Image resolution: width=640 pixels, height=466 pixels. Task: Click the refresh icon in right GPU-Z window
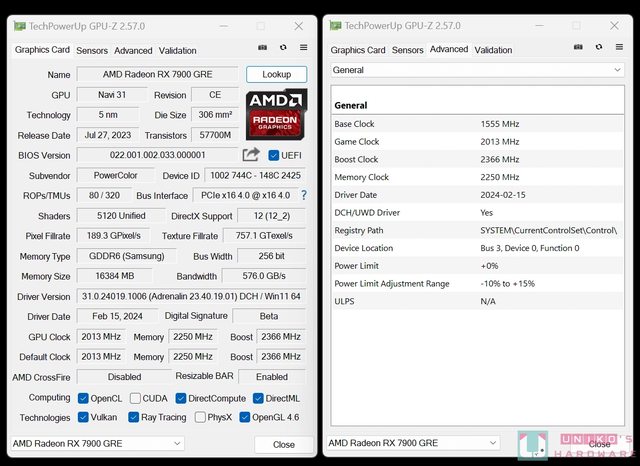click(599, 47)
